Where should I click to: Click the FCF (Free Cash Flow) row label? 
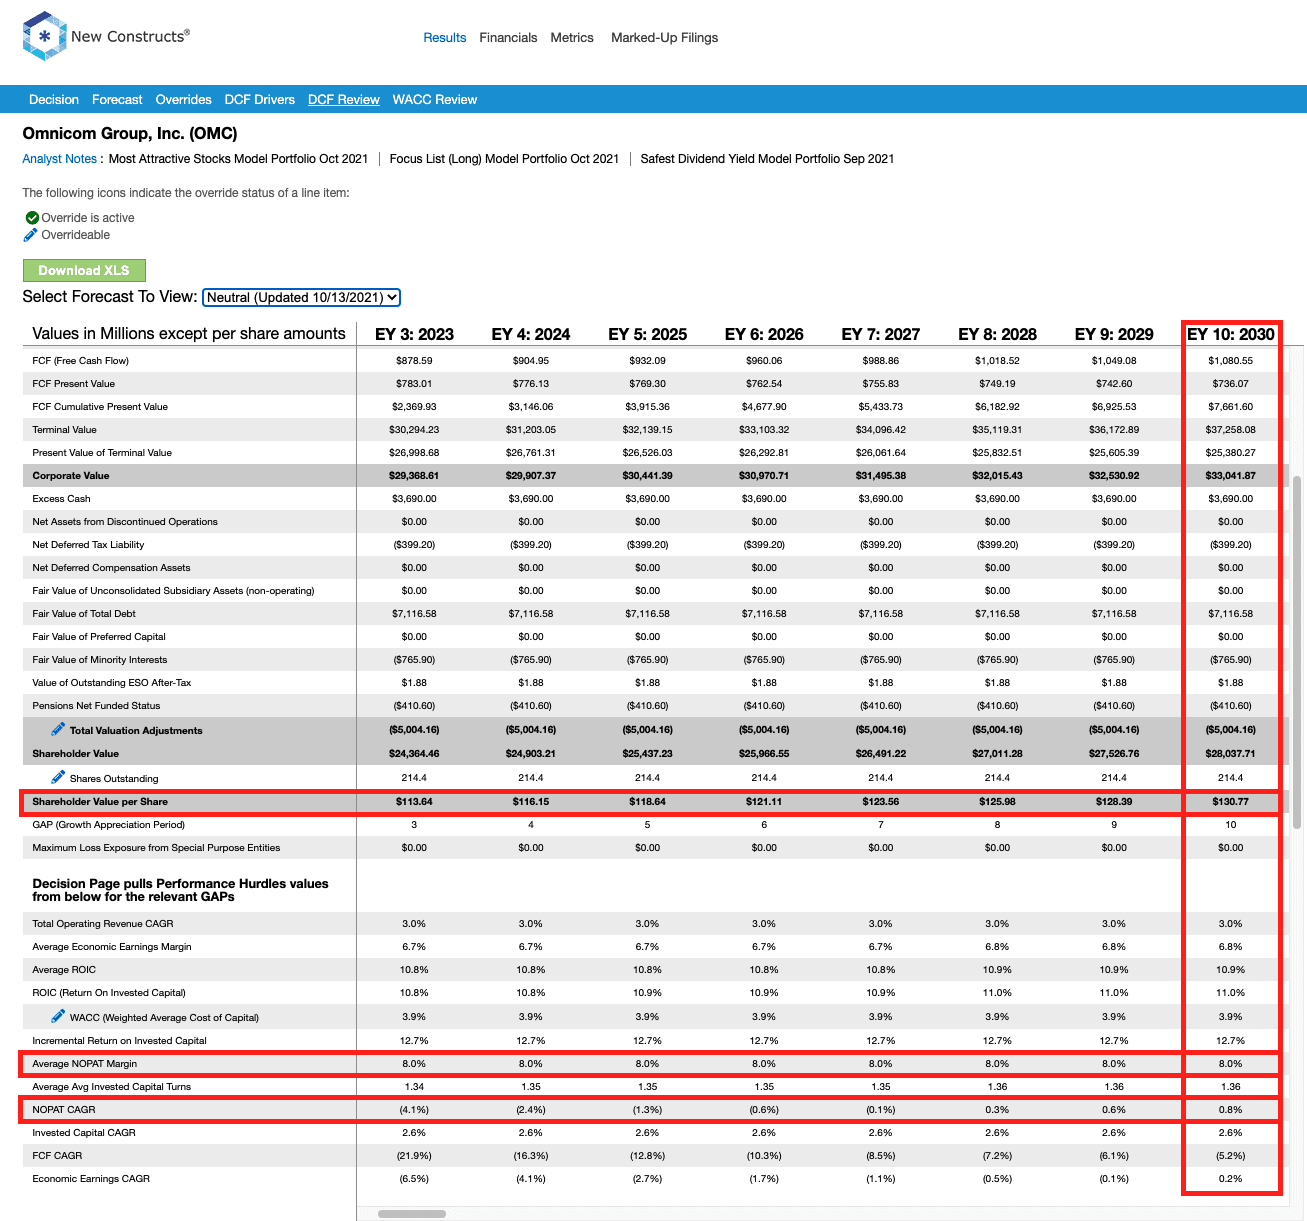(x=81, y=361)
